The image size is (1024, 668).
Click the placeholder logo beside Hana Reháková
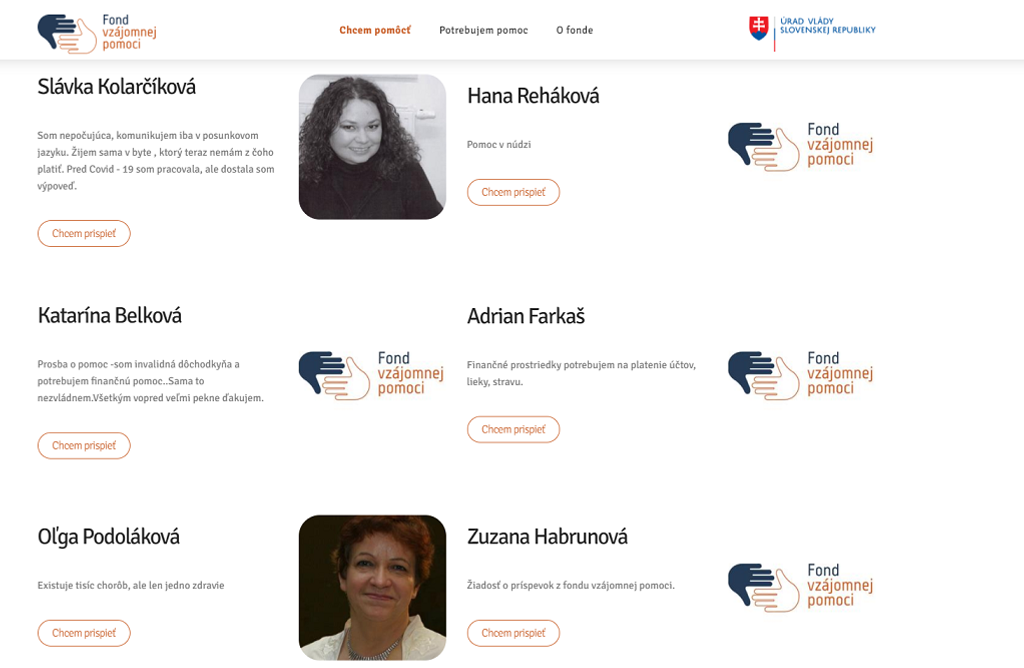click(800, 146)
